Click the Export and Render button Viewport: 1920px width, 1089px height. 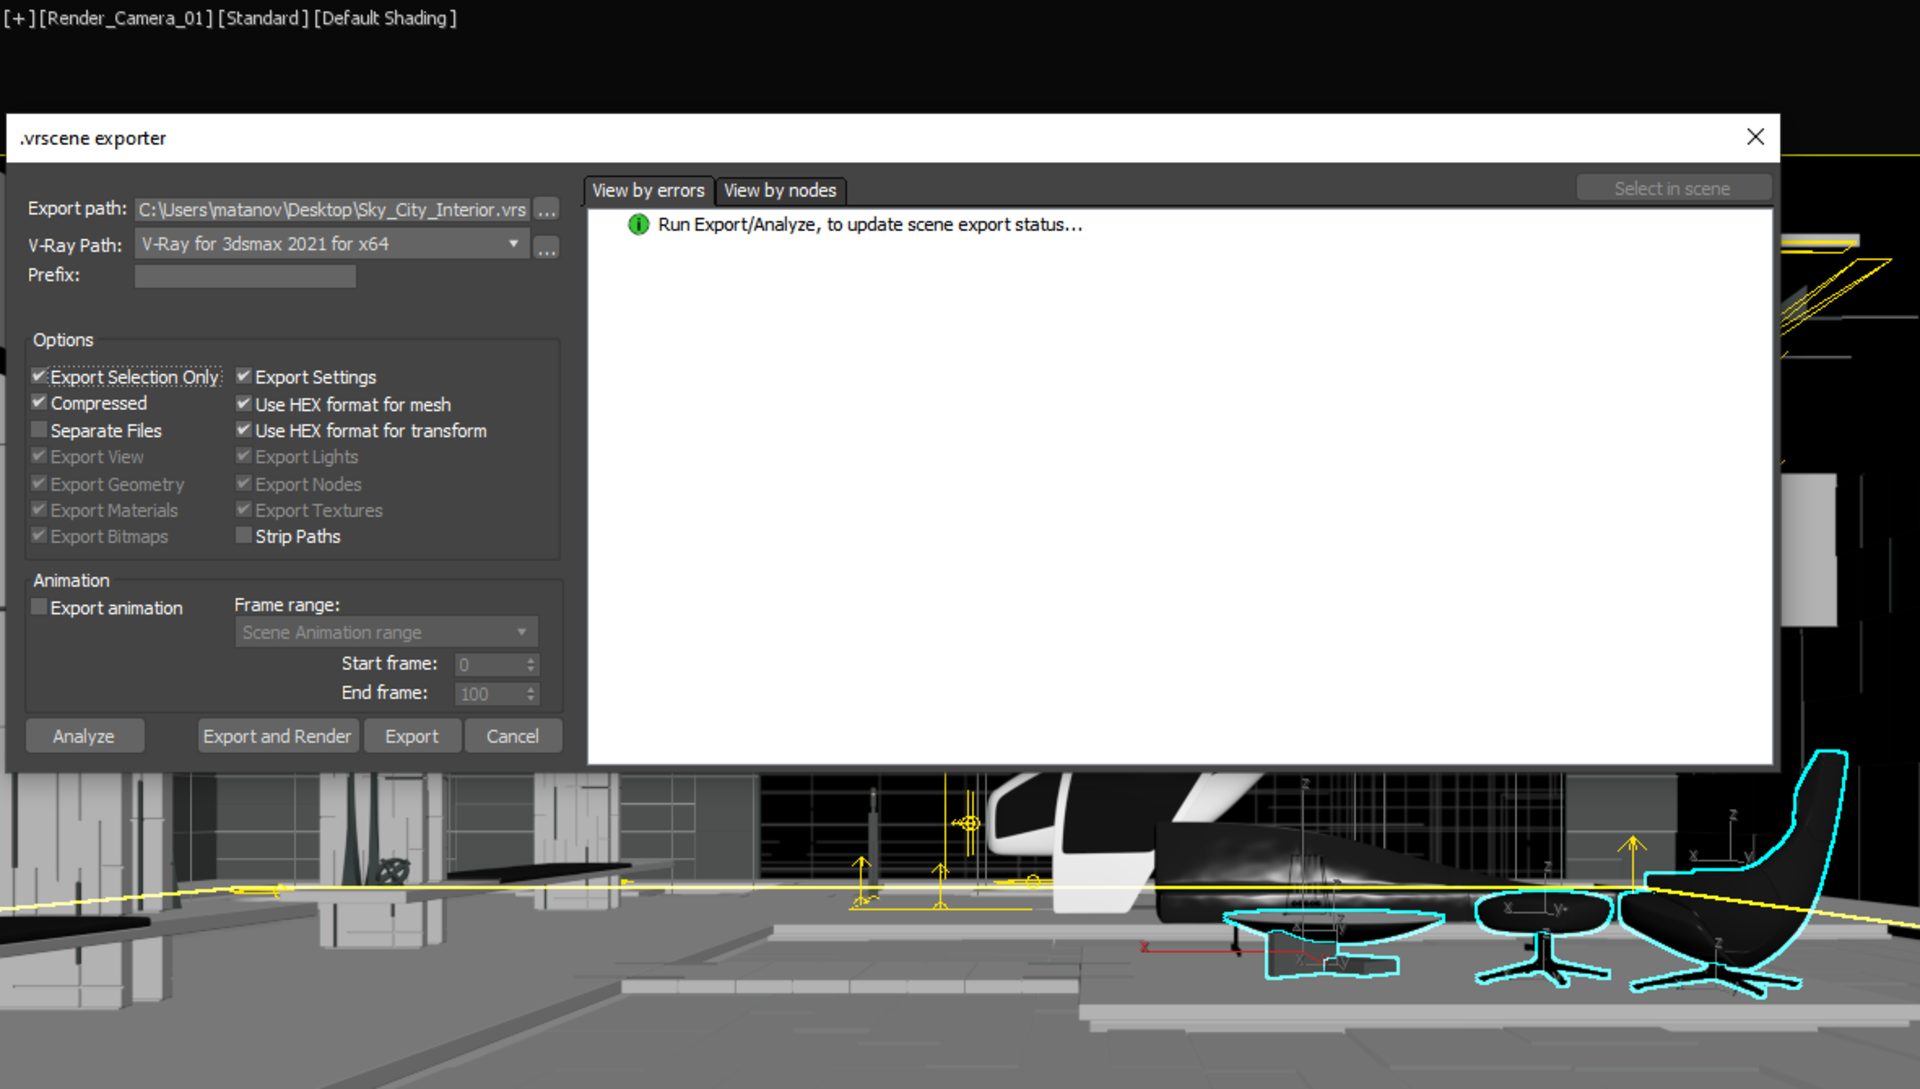[x=278, y=735]
